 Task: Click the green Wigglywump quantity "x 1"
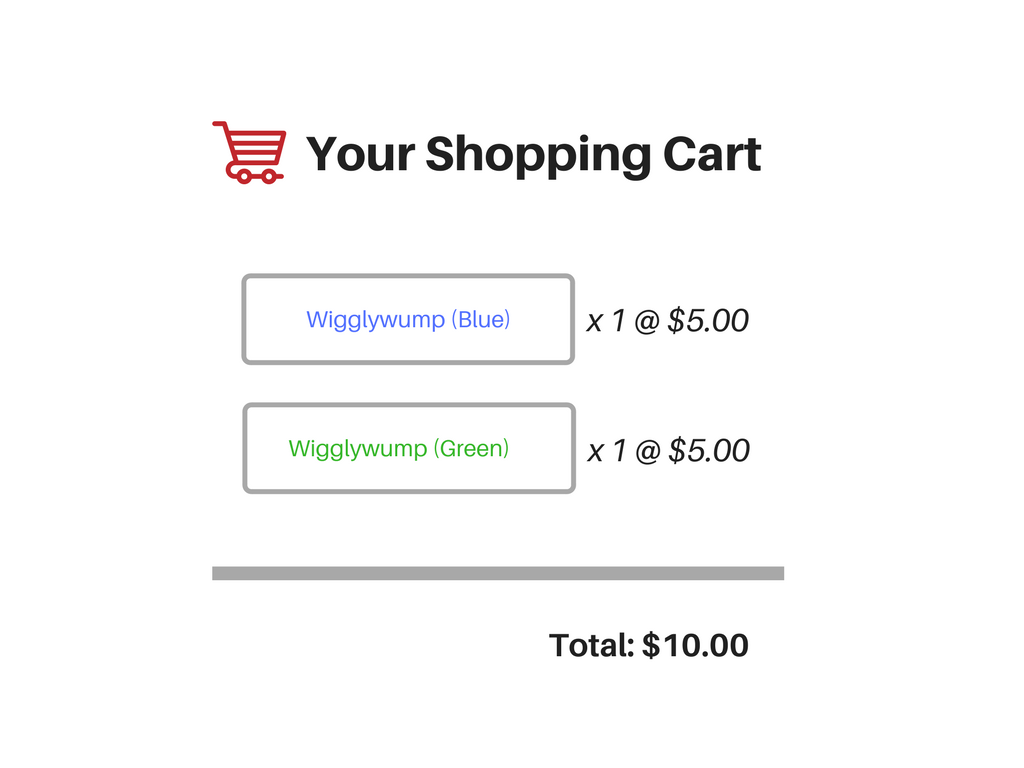(607, 451)
